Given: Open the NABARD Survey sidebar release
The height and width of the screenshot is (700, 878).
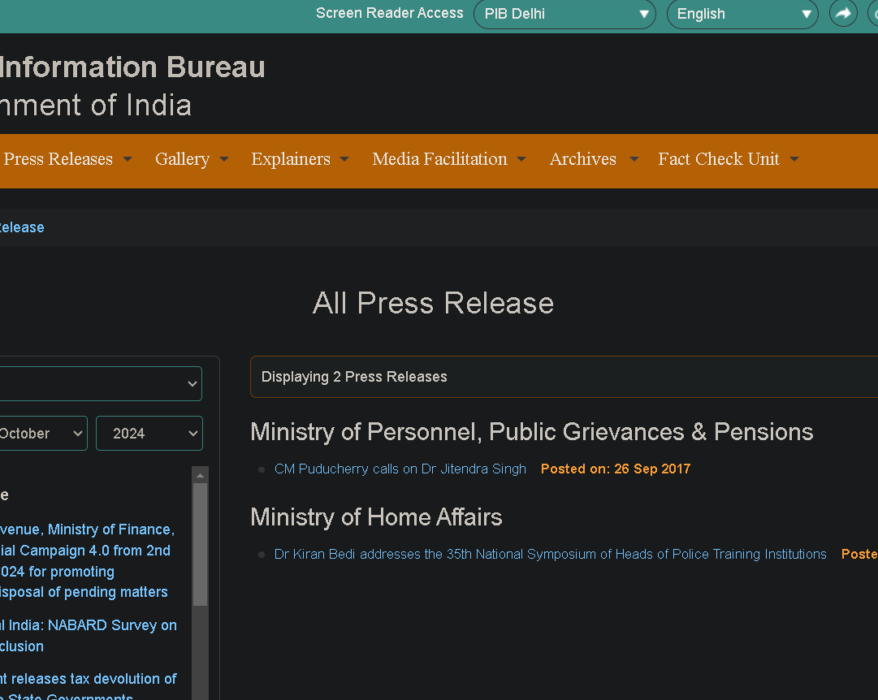Looking at the screenshot, I should pos(88,636).
